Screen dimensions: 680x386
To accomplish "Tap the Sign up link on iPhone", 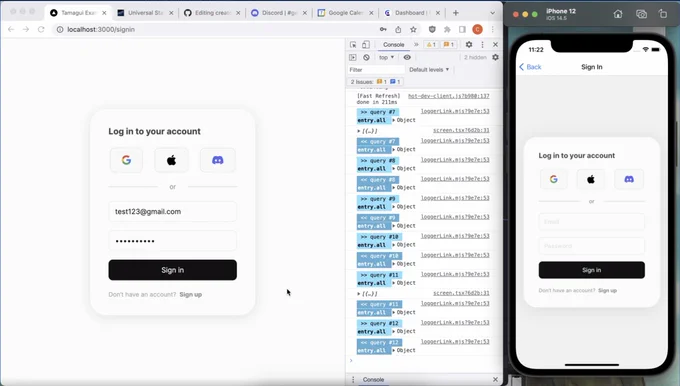I will click(x=607, y=291).
